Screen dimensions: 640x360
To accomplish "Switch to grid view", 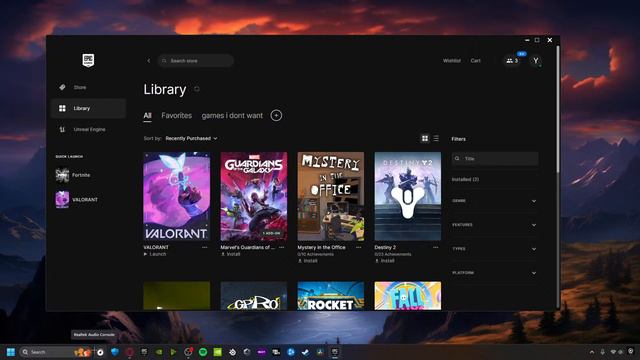I will pos(425,139).
